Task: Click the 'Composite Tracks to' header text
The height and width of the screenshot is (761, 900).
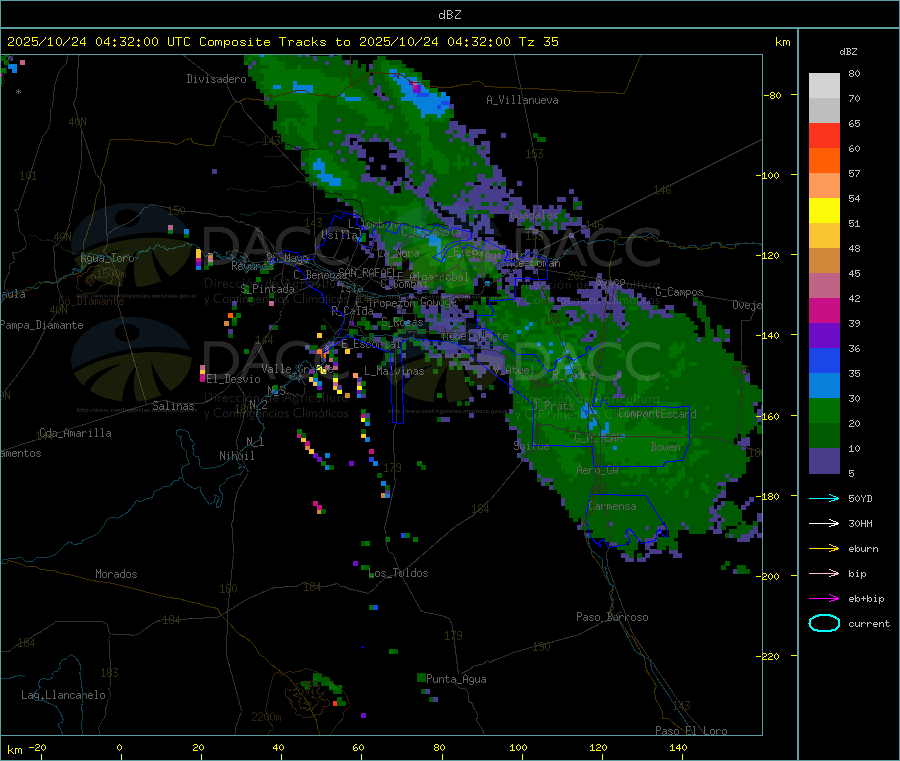Action: pos(275,42)
